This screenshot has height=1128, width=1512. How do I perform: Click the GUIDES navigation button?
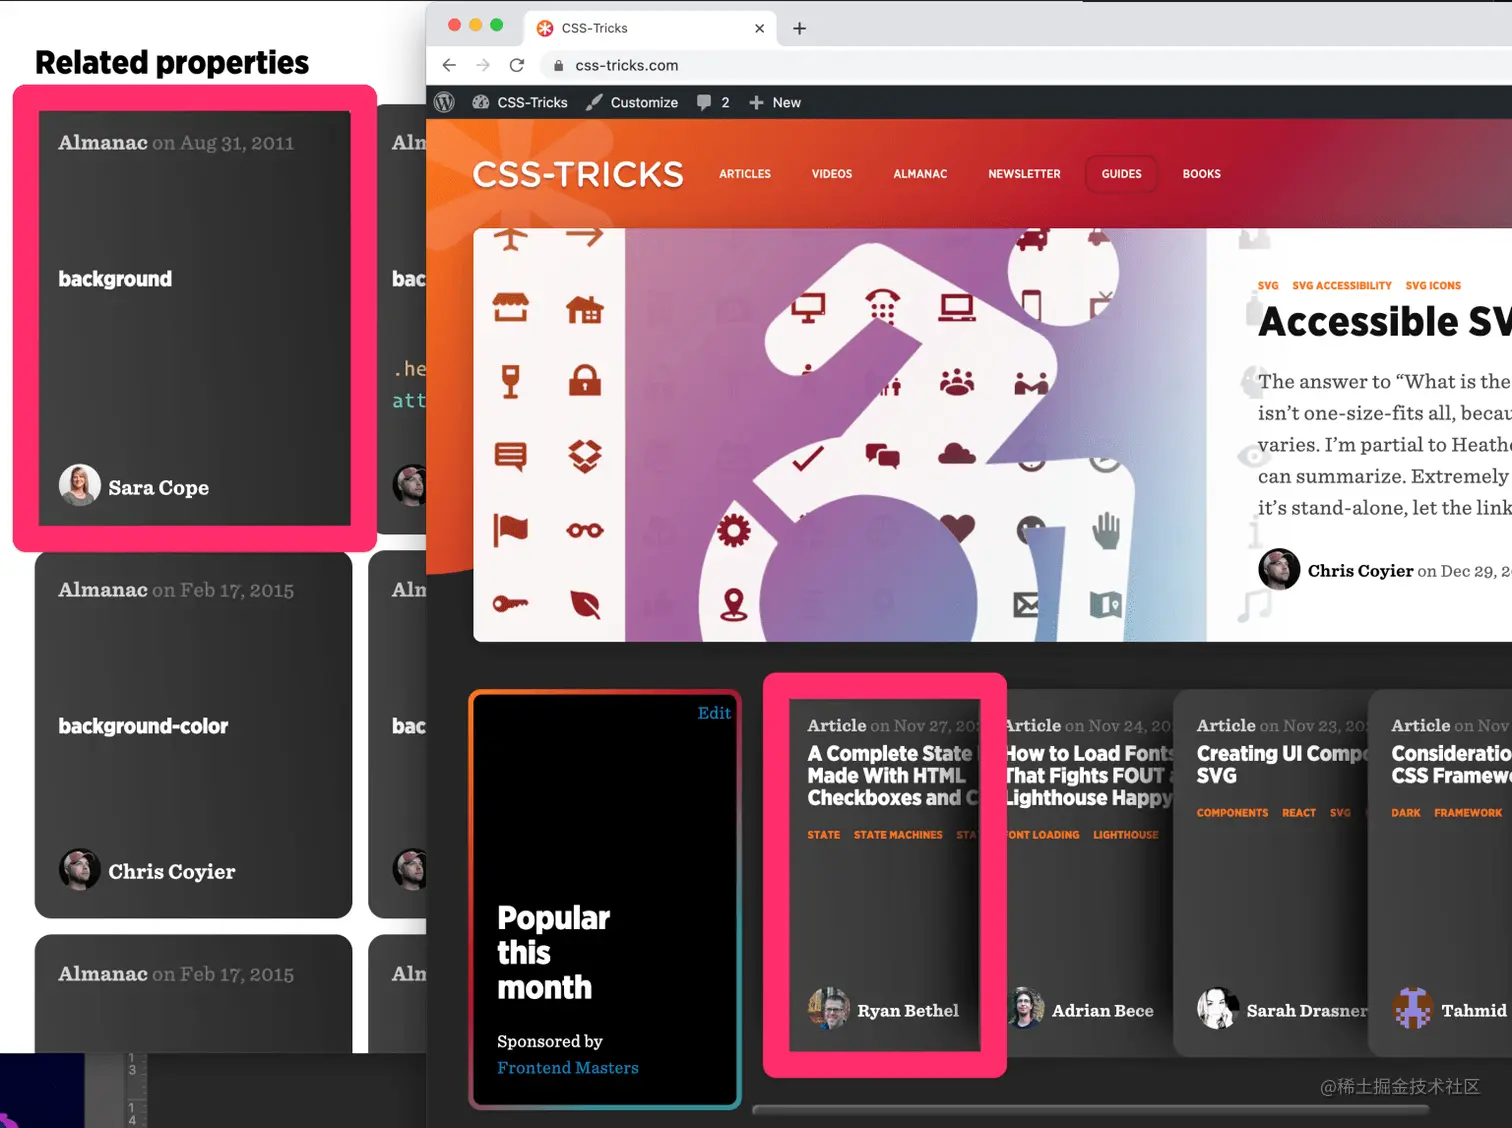coord(1121,174)
